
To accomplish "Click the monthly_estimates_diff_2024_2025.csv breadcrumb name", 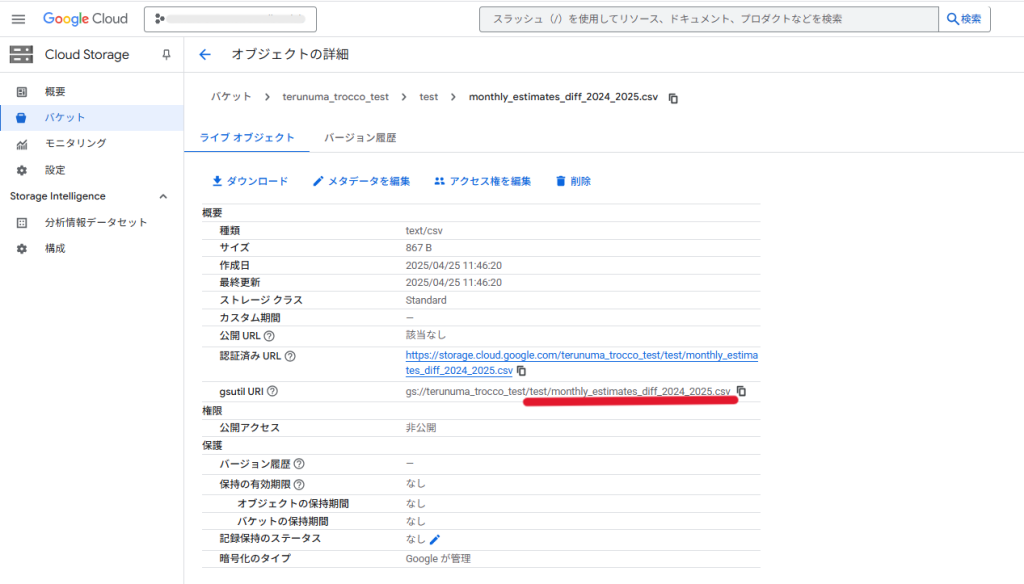I will click(563, 97).
